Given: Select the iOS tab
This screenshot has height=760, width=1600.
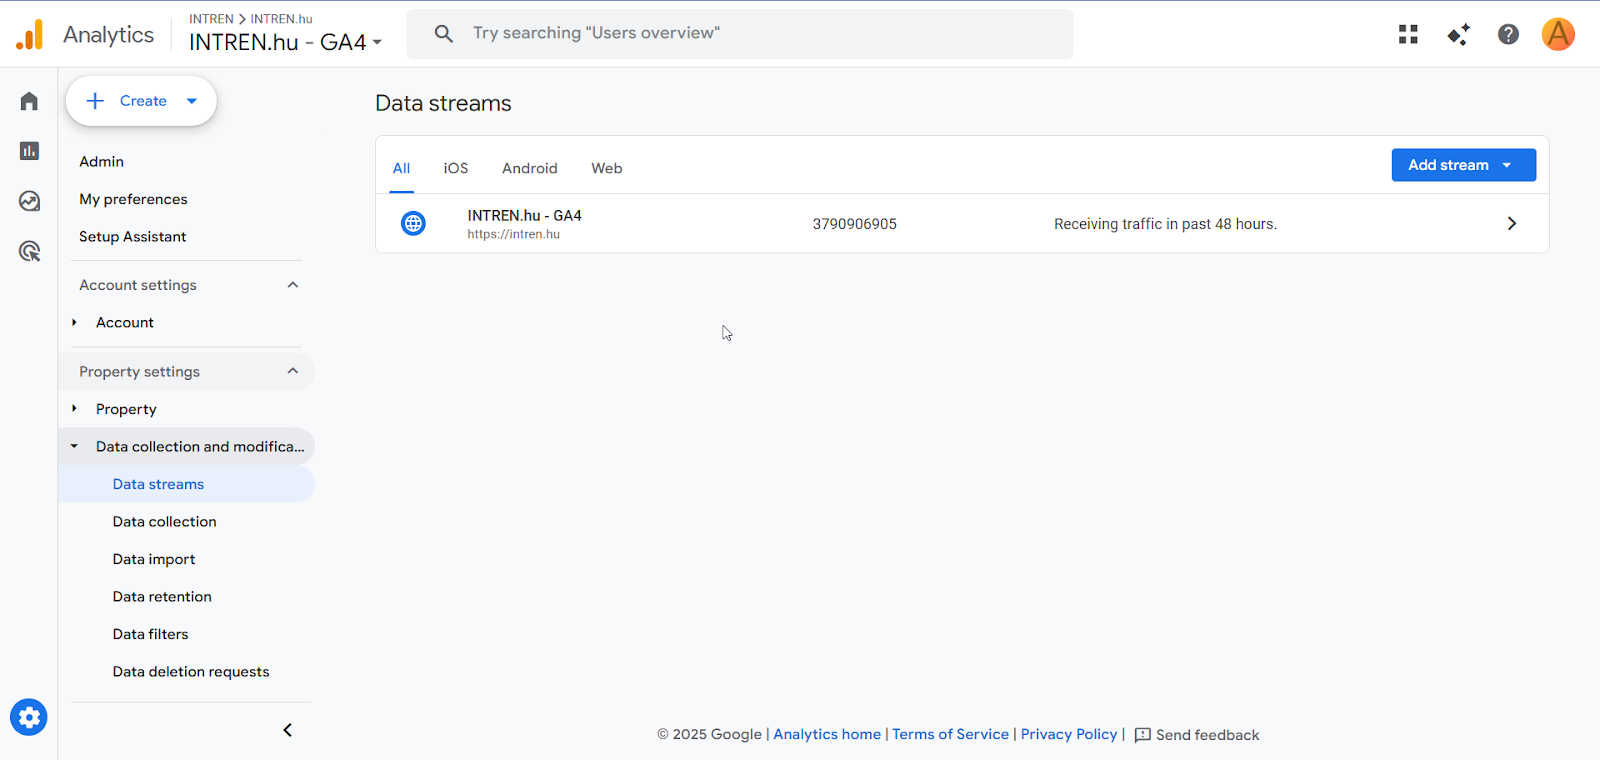Looking at the screenshot, I should pyautogui.click(x=456, y=168).
